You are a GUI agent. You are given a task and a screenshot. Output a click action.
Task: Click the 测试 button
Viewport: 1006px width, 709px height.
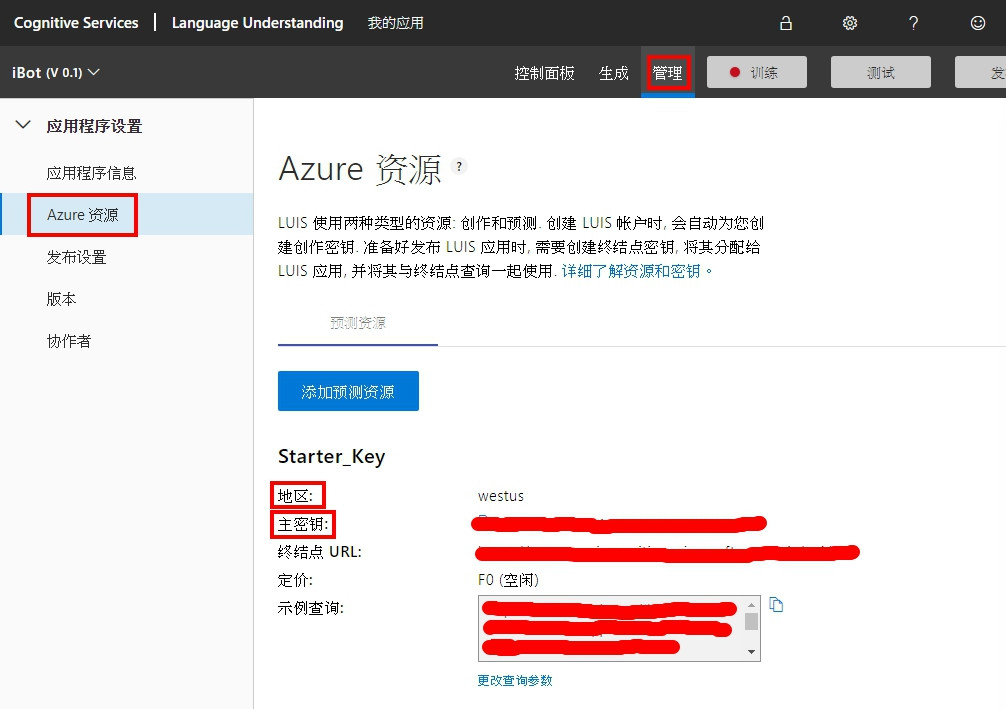point(880,72)
